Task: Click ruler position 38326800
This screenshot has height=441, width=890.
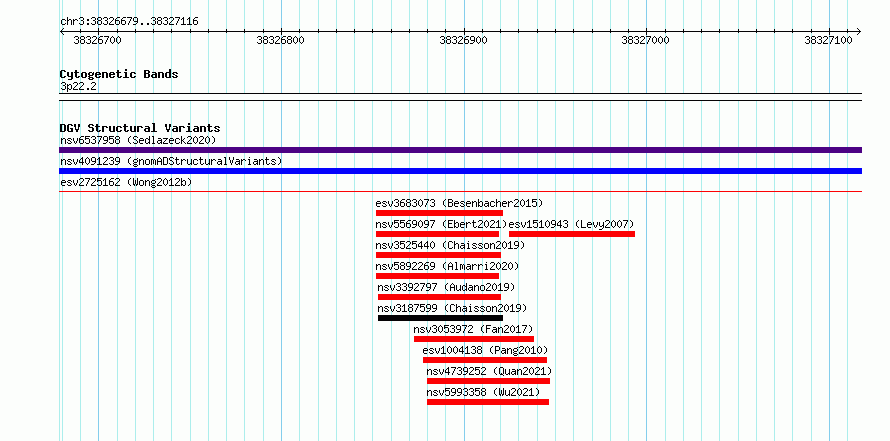Action: 280,40
